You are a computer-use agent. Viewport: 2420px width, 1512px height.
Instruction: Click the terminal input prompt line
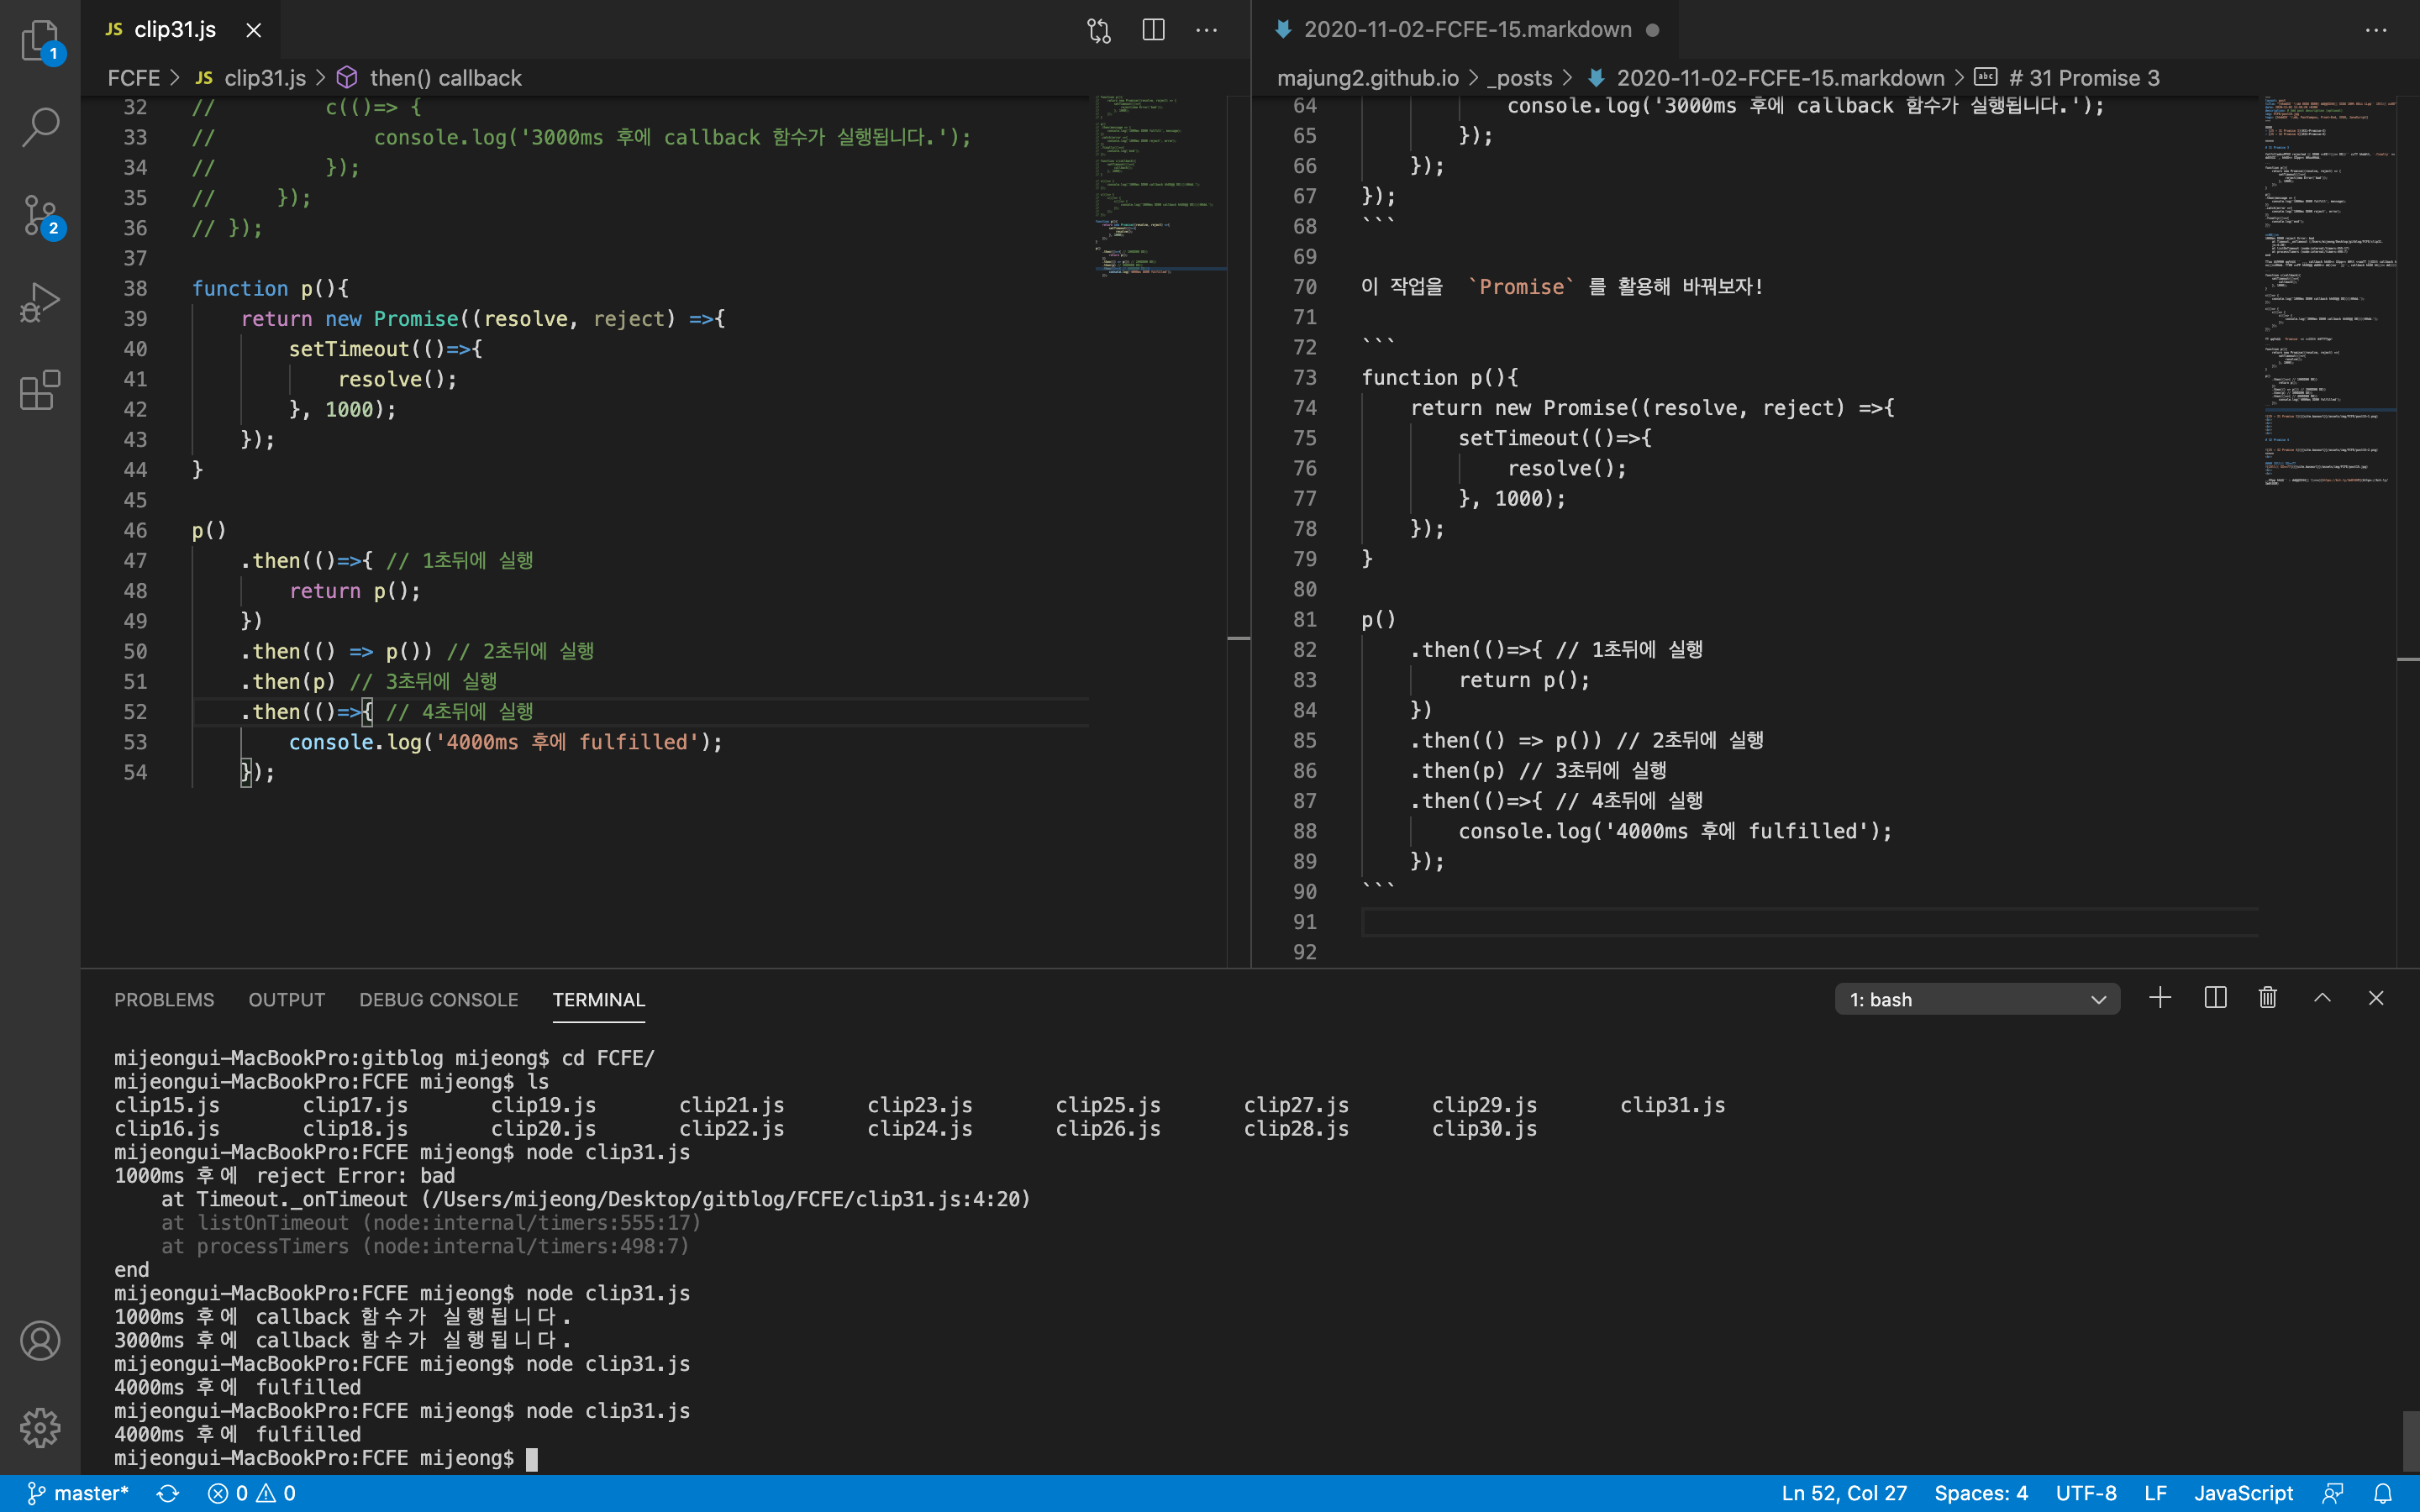[x=326, y=1458]
